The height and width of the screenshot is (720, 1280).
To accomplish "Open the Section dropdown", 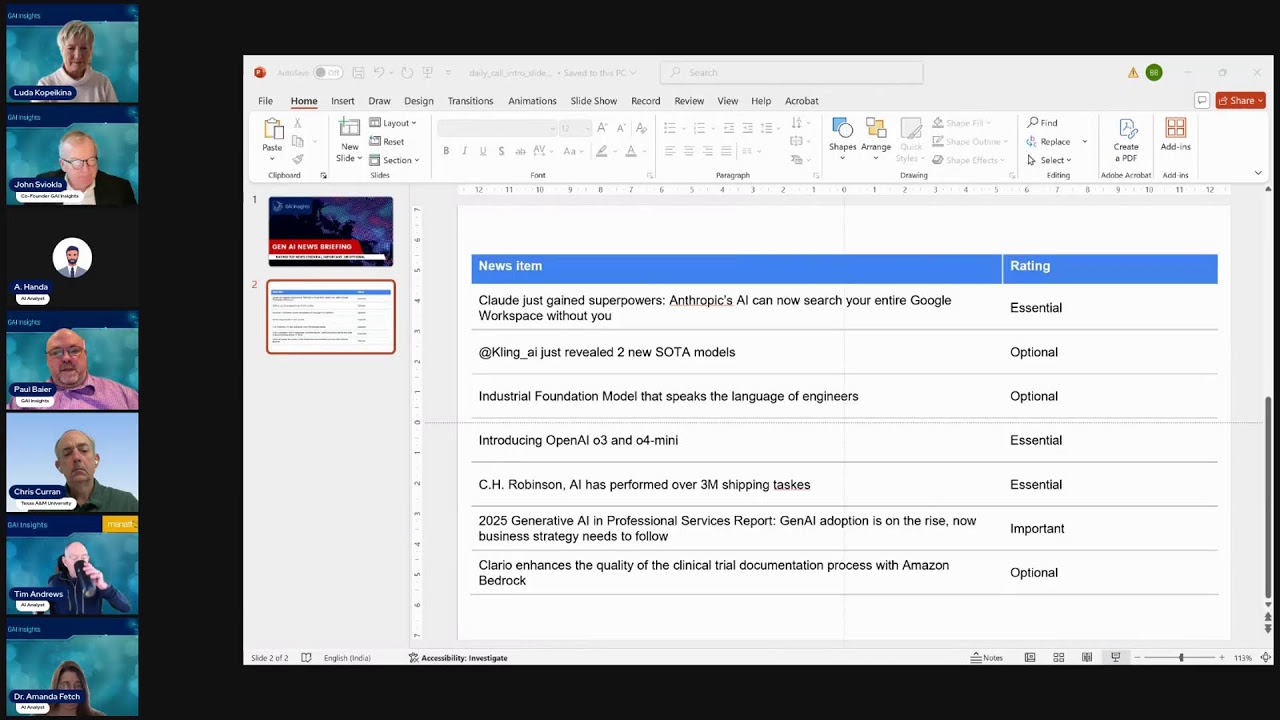I will 394,160.
